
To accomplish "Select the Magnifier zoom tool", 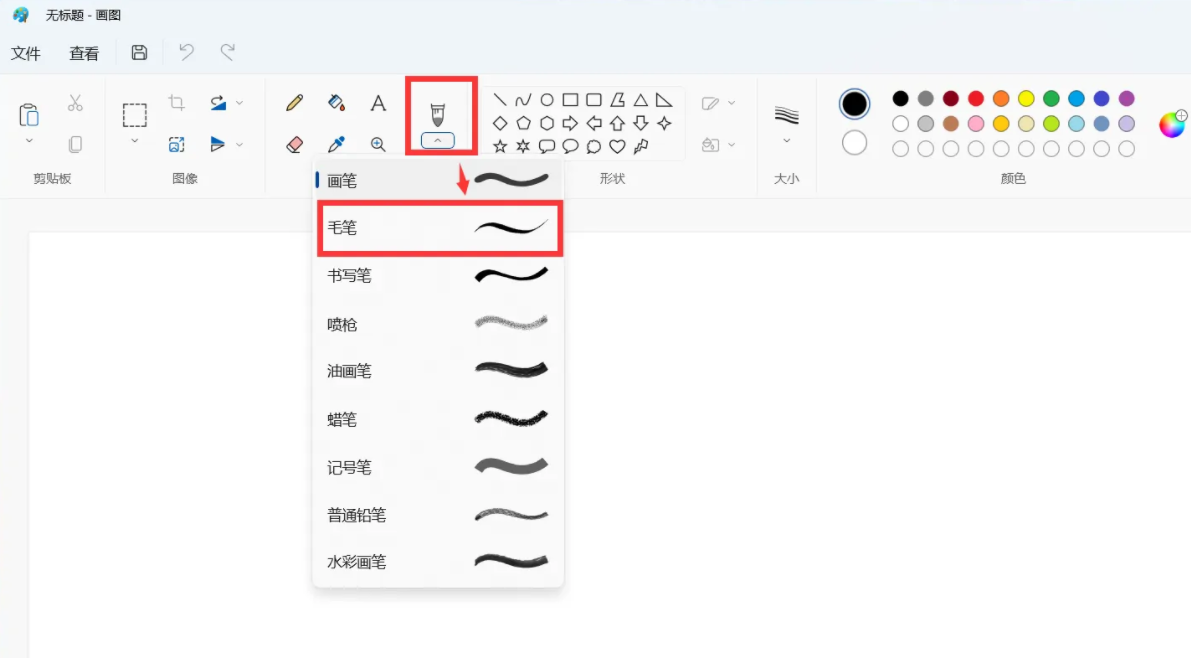I will (378, 144).
